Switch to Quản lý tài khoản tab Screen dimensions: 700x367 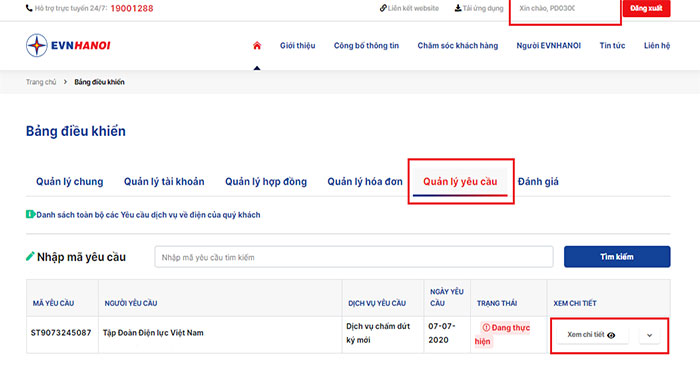(x=164, y=181)
